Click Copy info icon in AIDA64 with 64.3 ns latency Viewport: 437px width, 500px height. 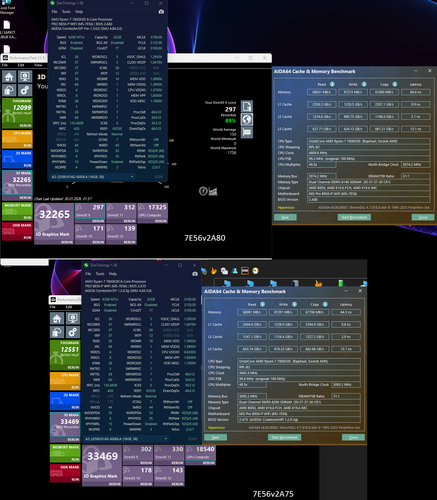[x=325, y=304]
